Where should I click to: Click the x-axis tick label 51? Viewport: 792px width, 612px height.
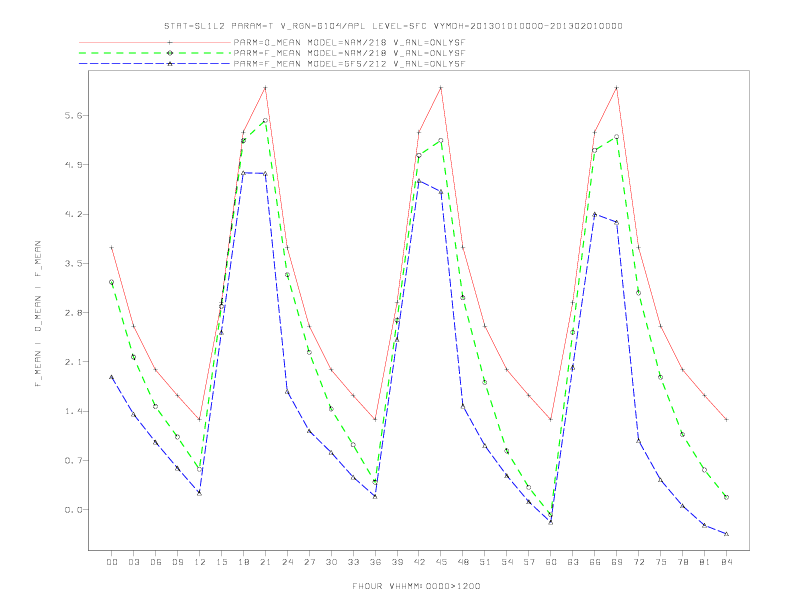pos(485,562)
